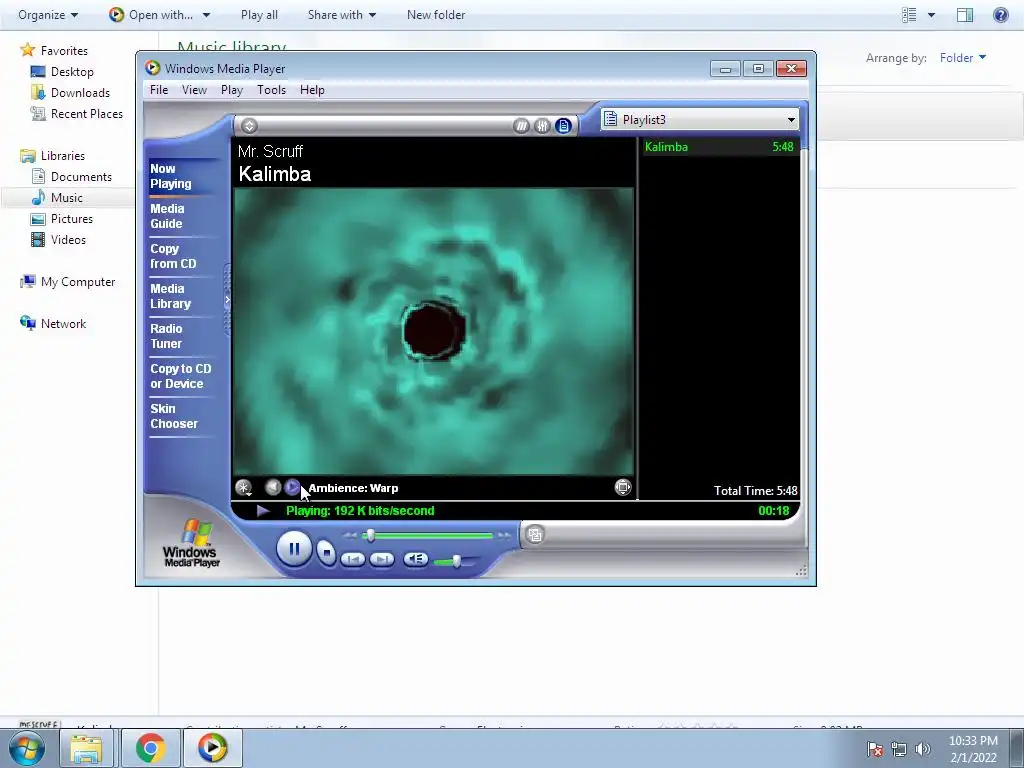
Task: Expand the Open with dropdown arrow
Action: [206, 14]
